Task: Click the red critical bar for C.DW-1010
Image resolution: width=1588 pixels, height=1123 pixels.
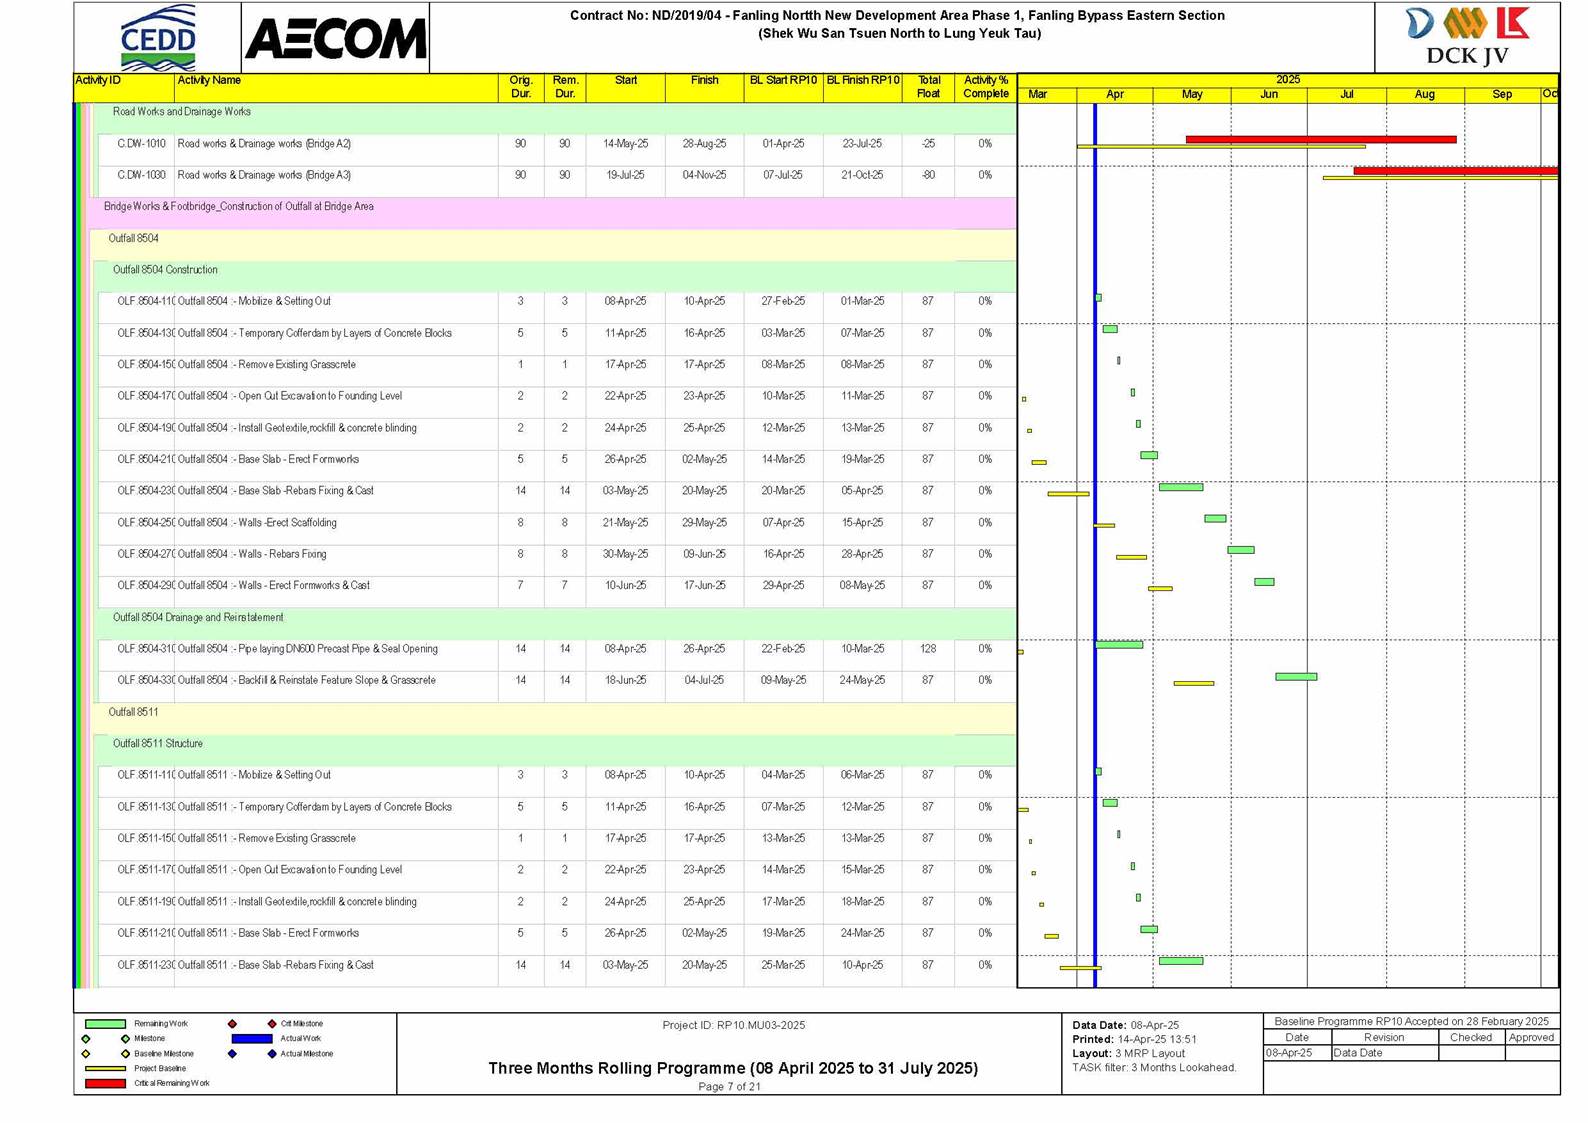Action: click(1321, 140)
